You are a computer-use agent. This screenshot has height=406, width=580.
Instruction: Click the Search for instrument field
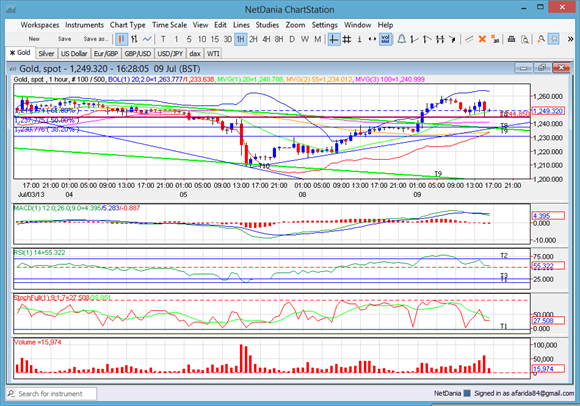click(x=51, y=394)
